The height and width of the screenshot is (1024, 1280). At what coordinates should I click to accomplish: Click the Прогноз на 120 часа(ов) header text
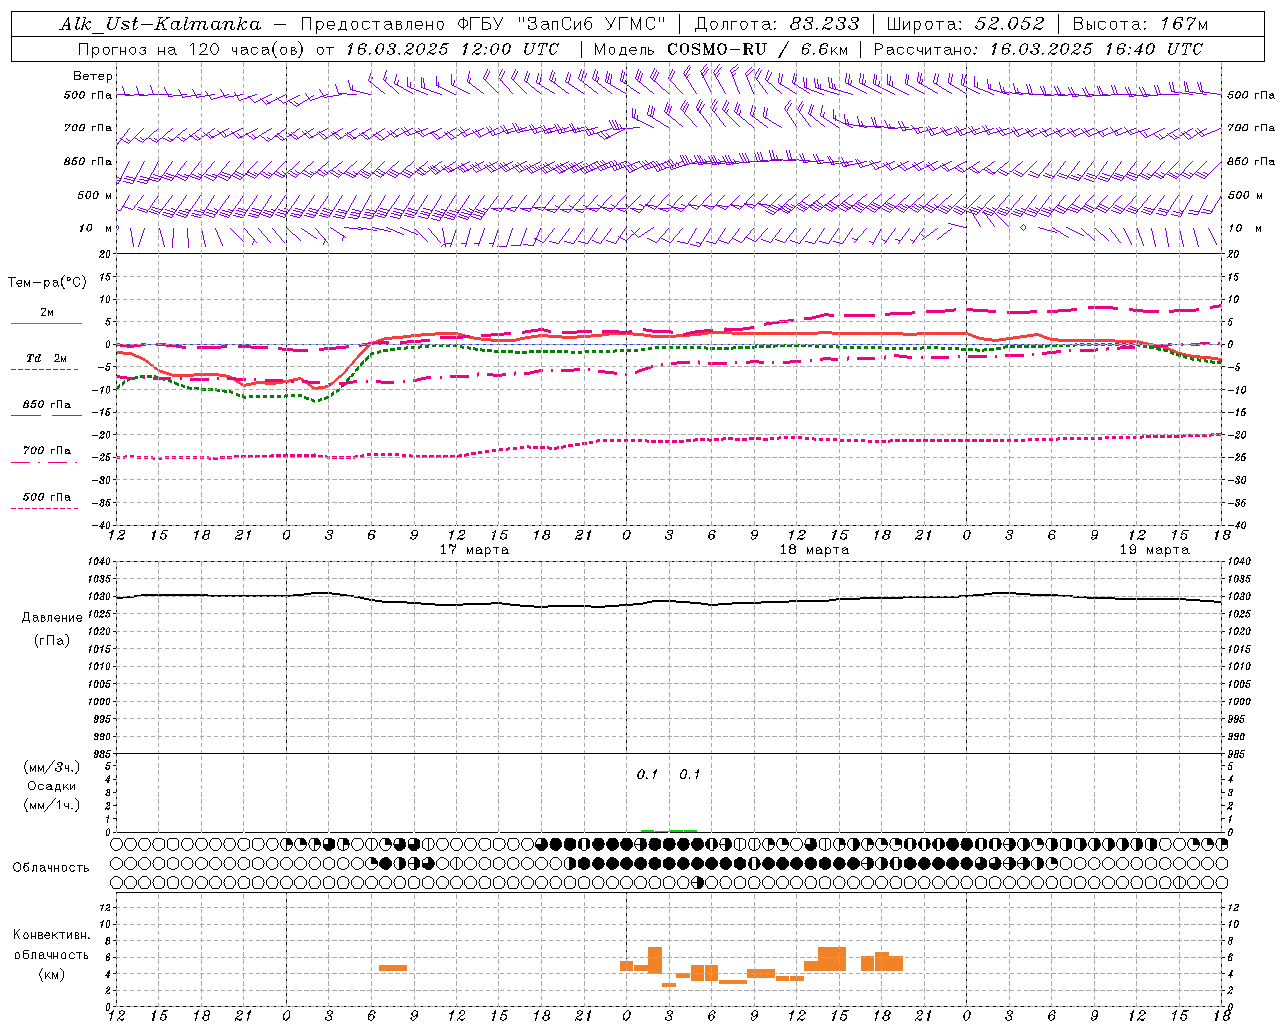coord(192,49)
